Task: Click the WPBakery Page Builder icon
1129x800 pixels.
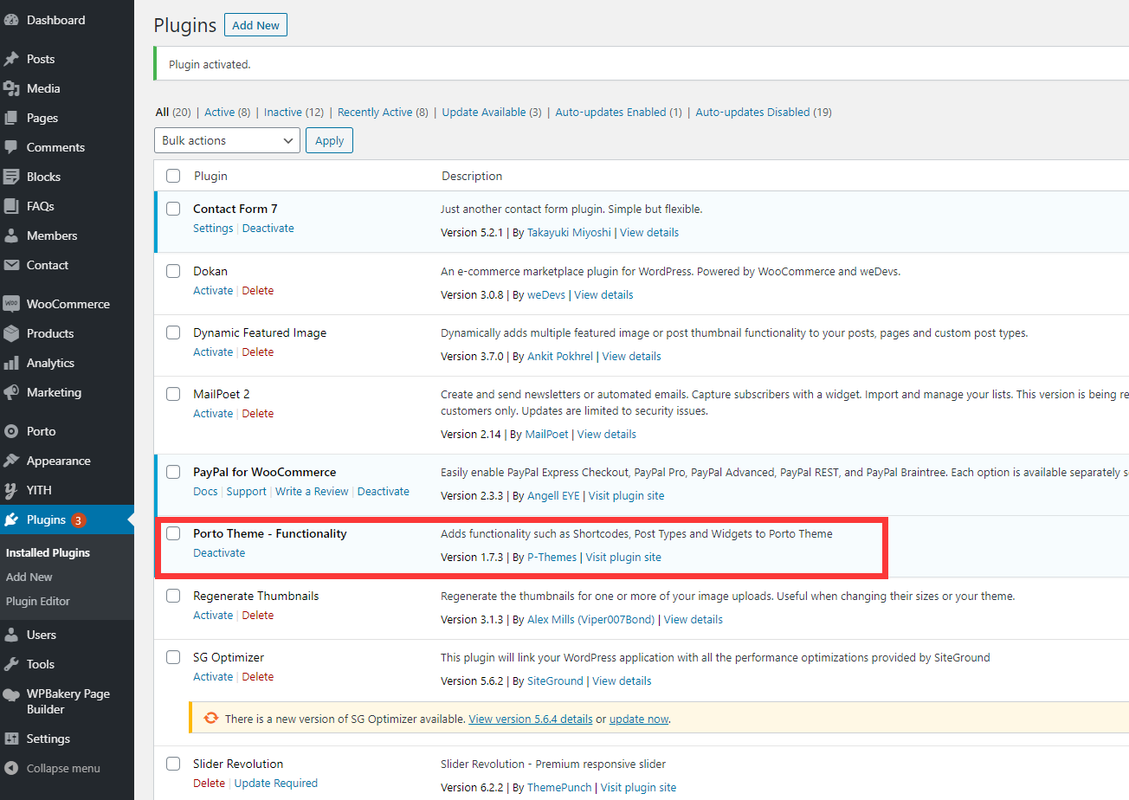Action: (x=12, y=695)
